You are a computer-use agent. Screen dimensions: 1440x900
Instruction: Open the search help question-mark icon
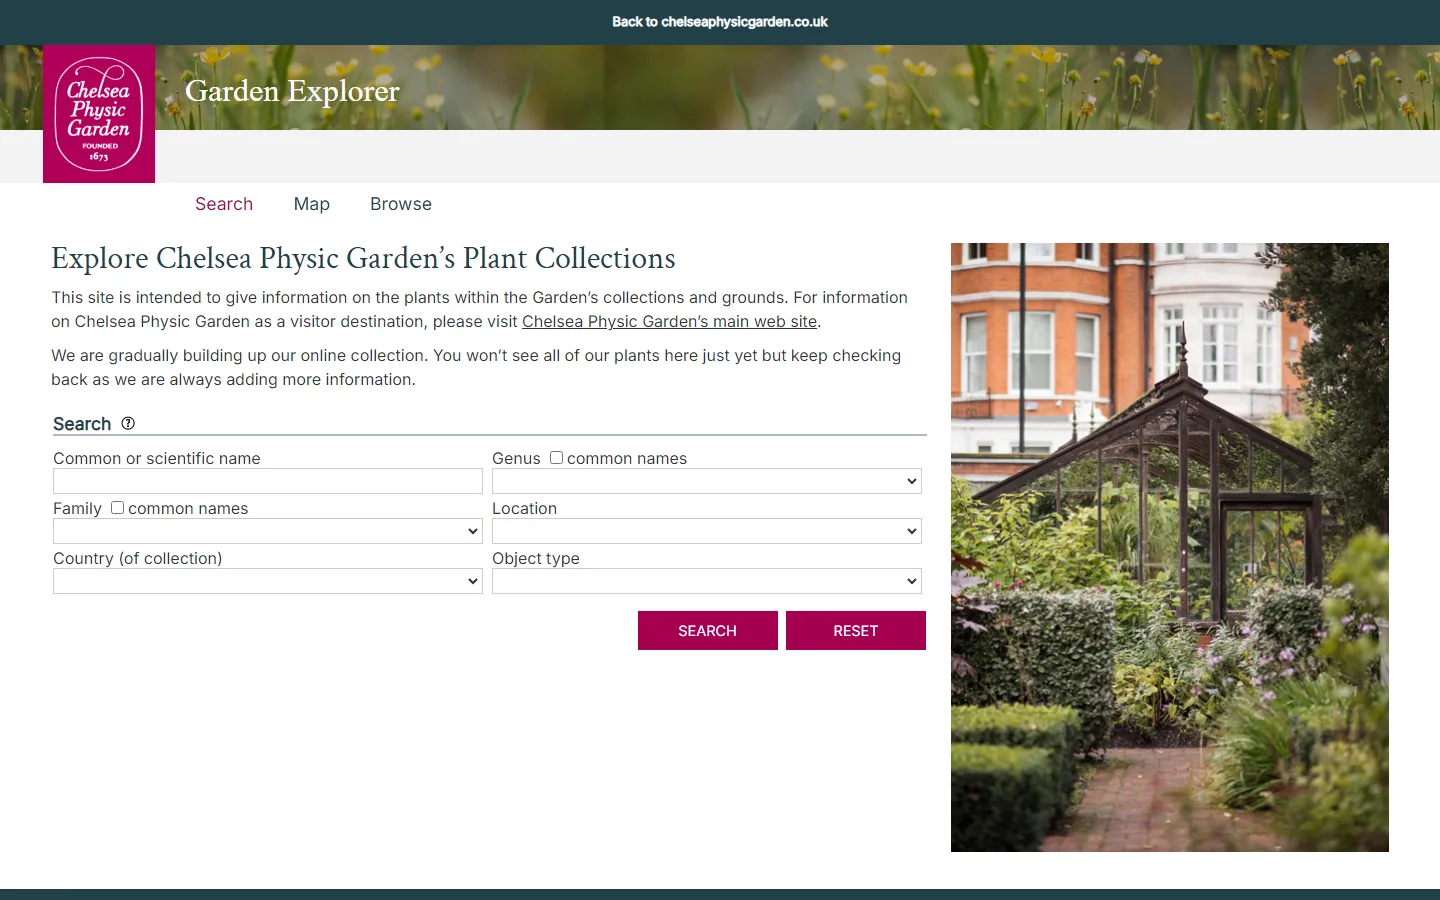128,424
